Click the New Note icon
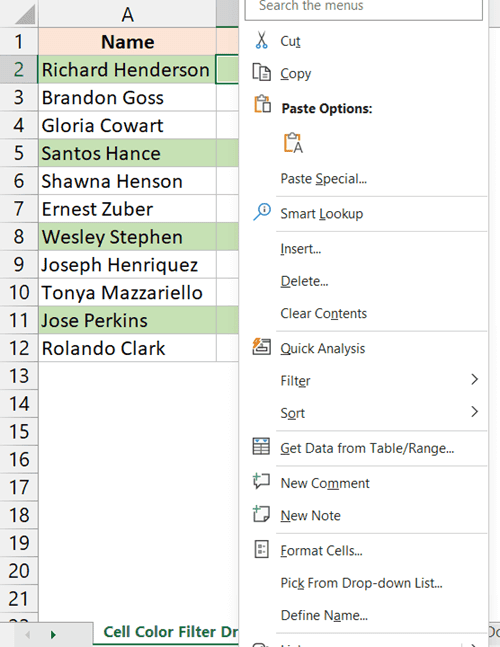The image size is (500, 647). pyautogui.click(x=262, y=514)
